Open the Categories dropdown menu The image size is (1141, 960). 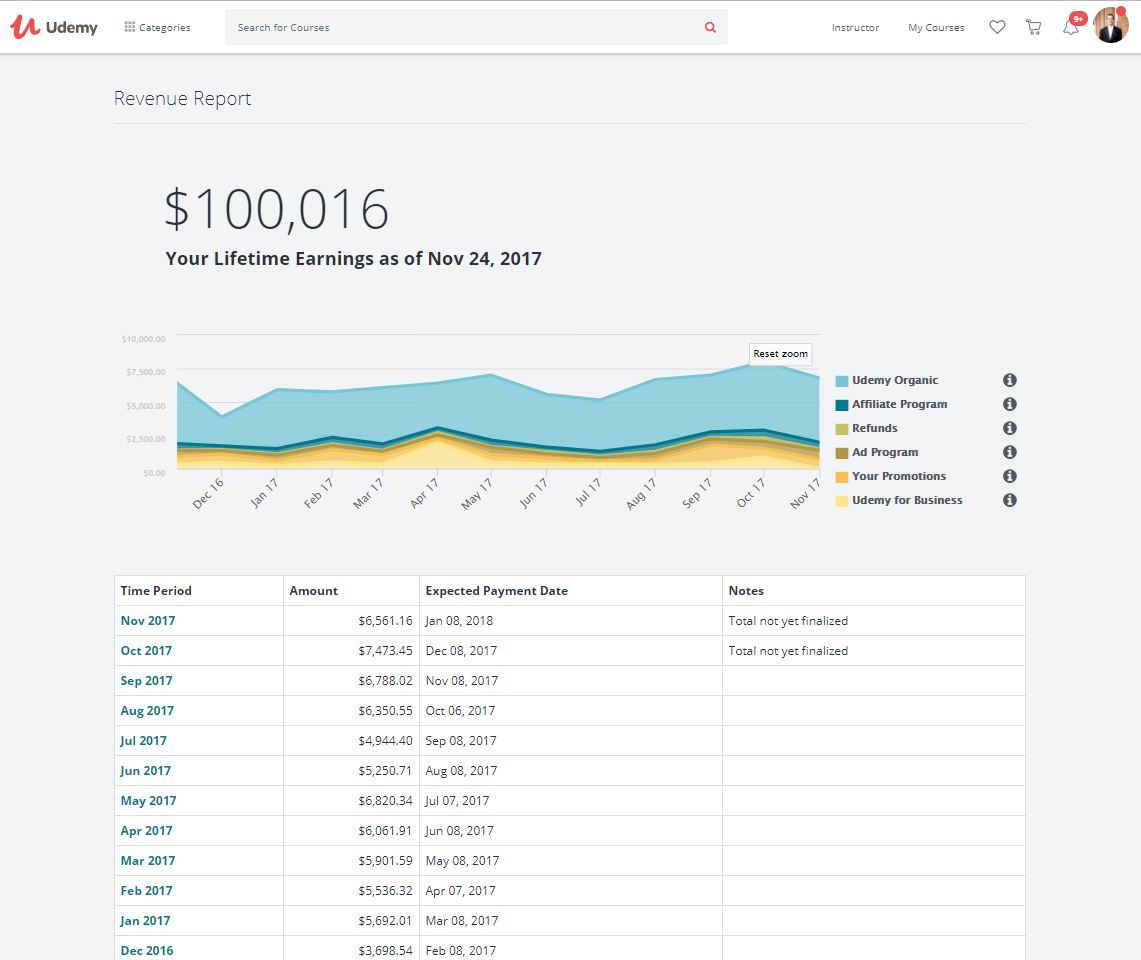pyautogui.click(x=157, y=27)
